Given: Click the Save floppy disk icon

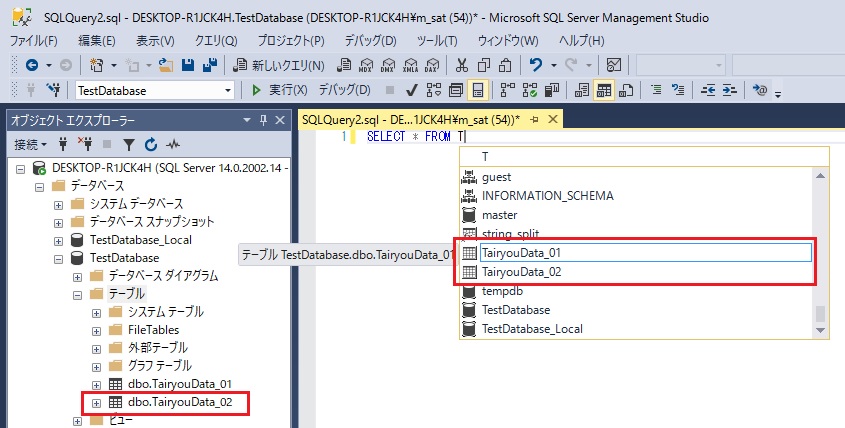Looking at the screenshot, I should click(x=188, y=66).
